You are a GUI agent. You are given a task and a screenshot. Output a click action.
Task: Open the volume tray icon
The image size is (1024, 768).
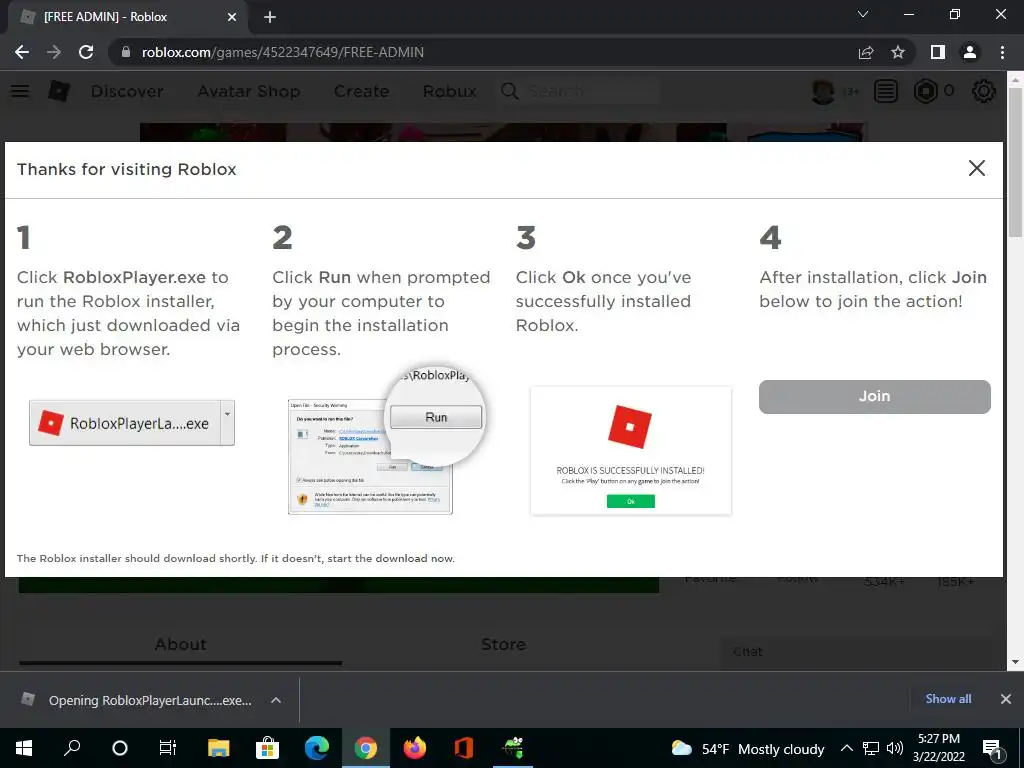click(895, 749)
